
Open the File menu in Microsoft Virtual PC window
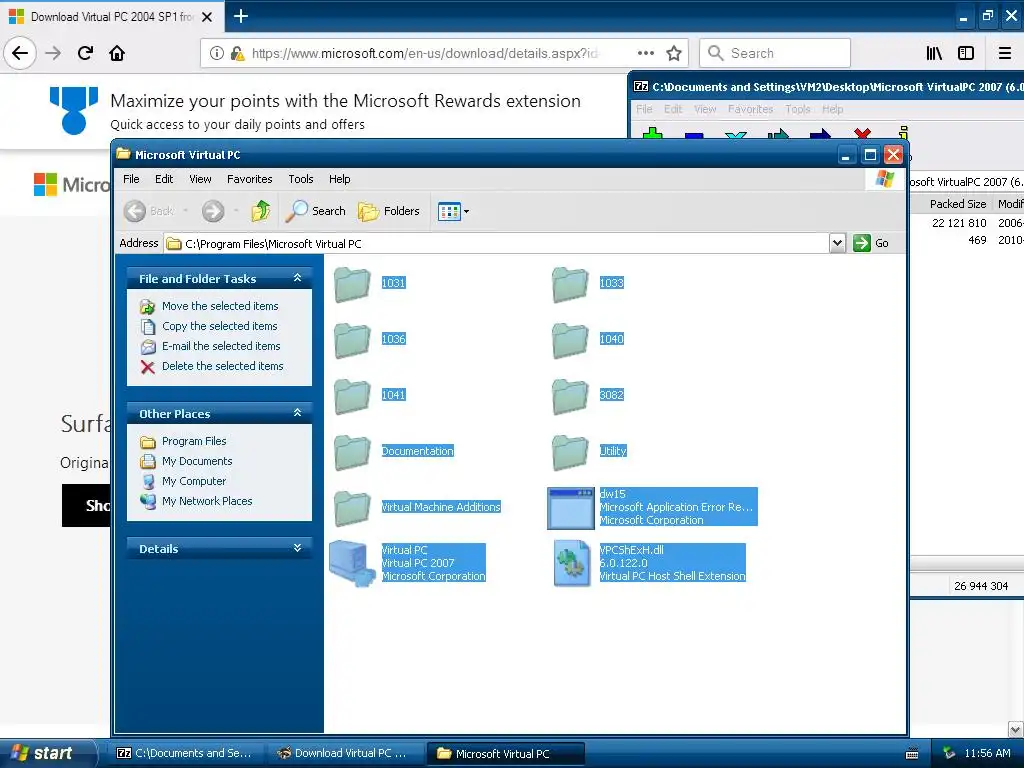(131, 179)
